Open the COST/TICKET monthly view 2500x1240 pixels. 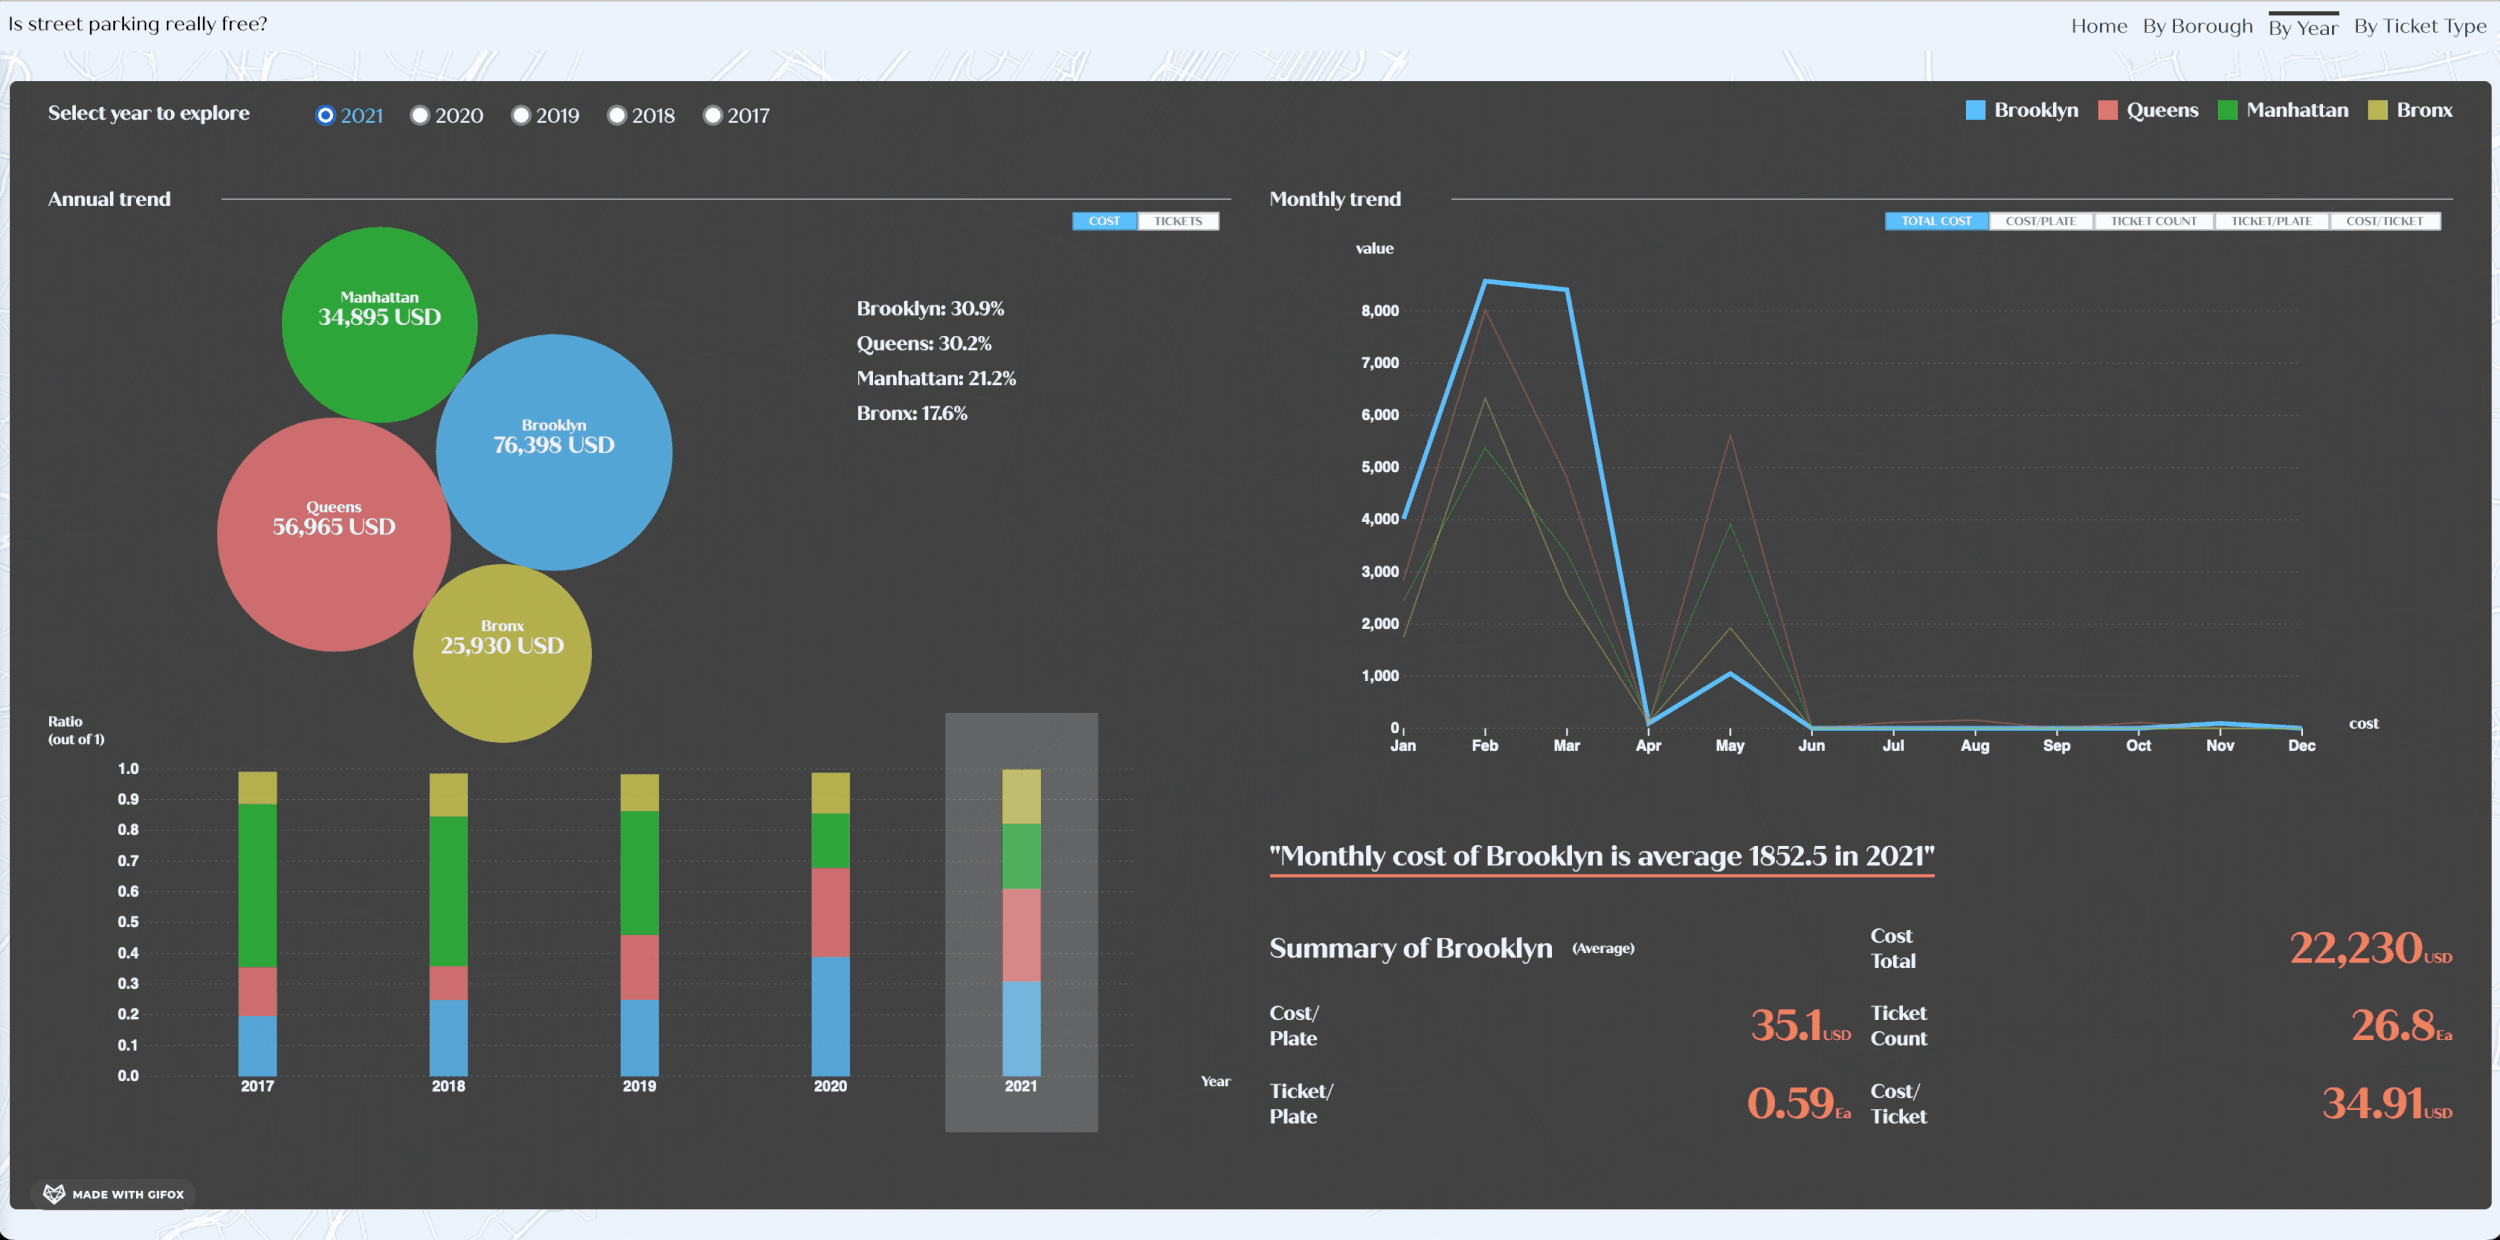[2384, 221]
